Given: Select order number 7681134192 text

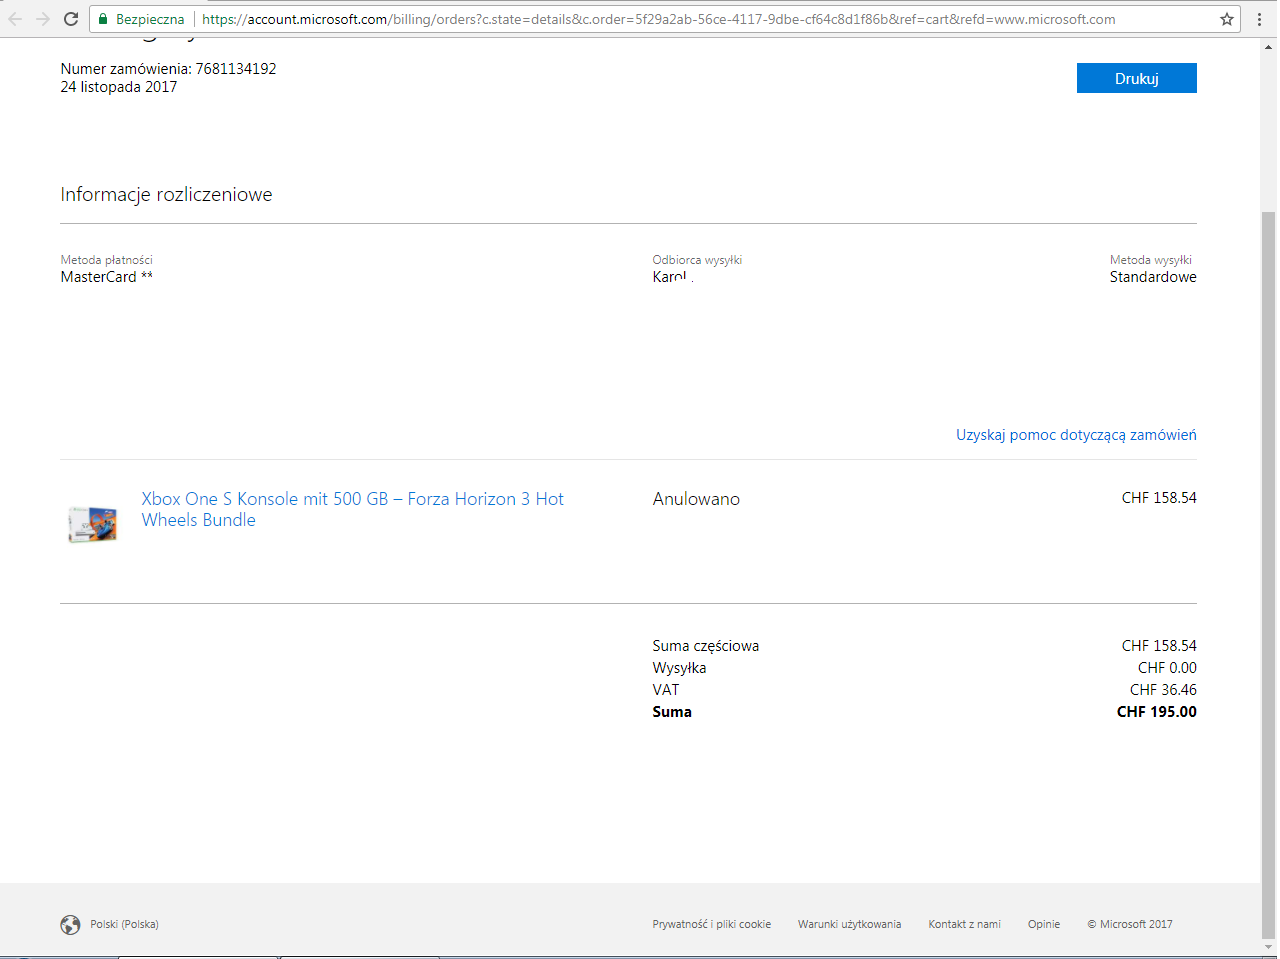Looking at the screenshot, I should [236, 69].
